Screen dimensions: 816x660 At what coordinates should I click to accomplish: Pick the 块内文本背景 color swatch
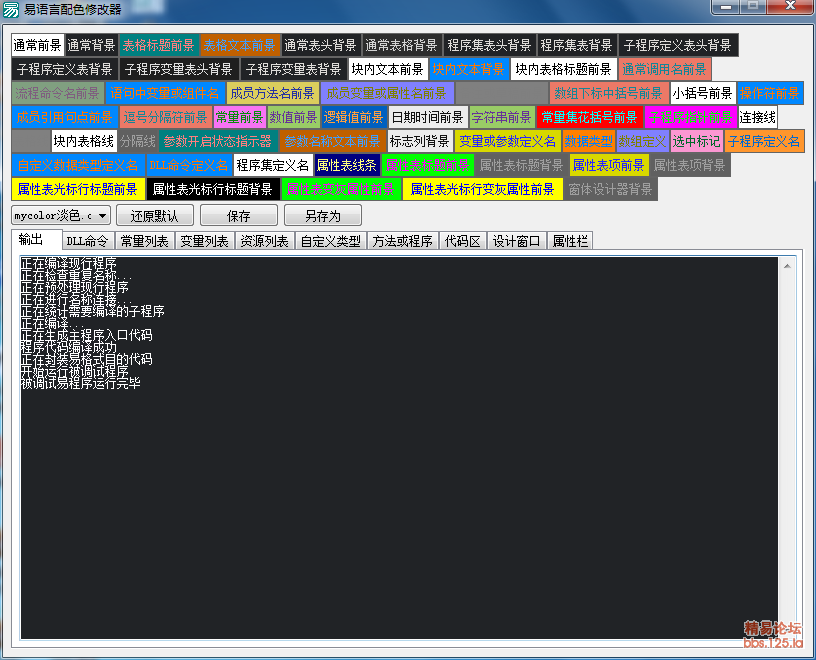[x=469, y=69]
